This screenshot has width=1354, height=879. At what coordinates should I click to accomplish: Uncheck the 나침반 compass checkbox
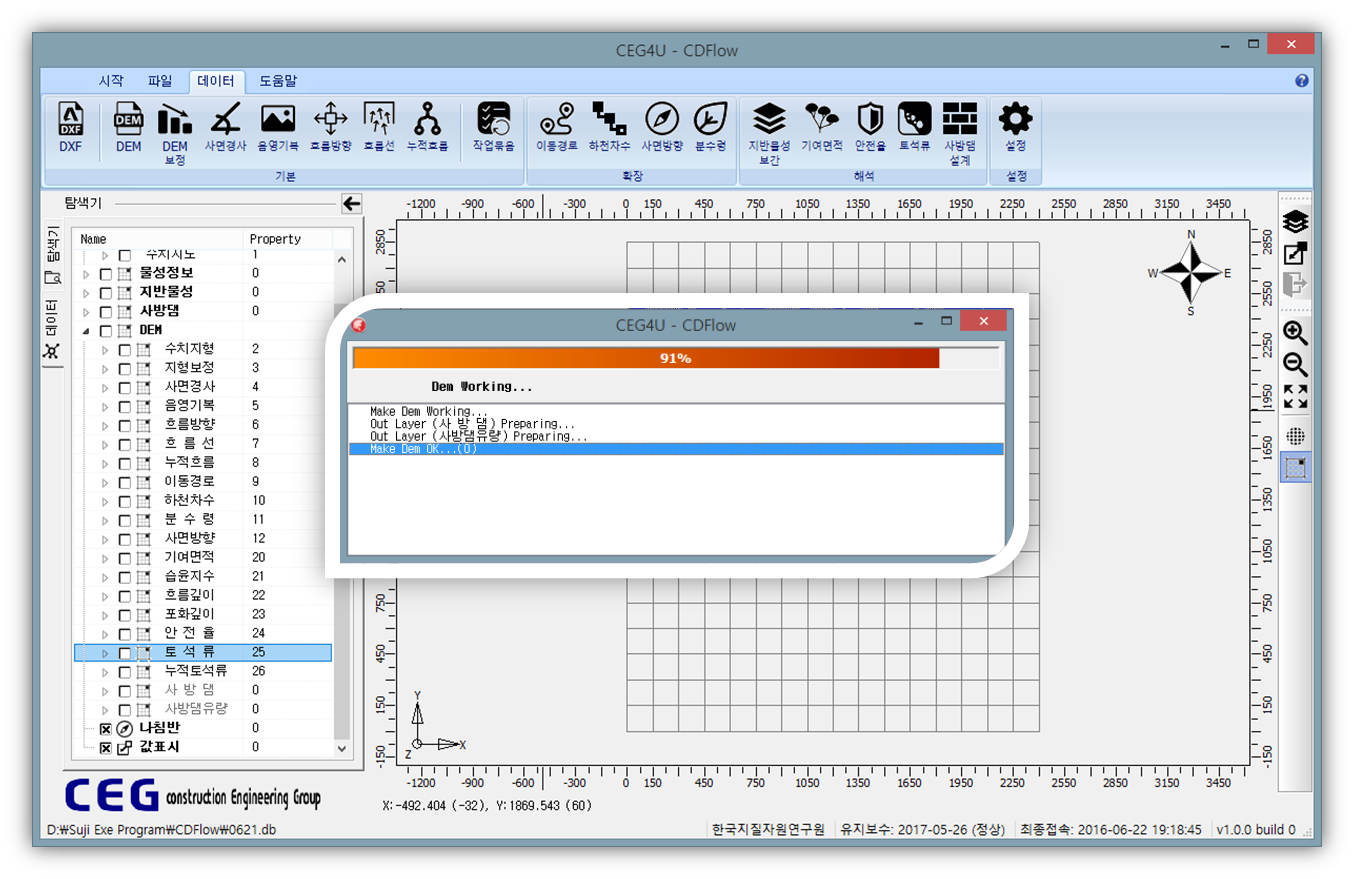106,729
